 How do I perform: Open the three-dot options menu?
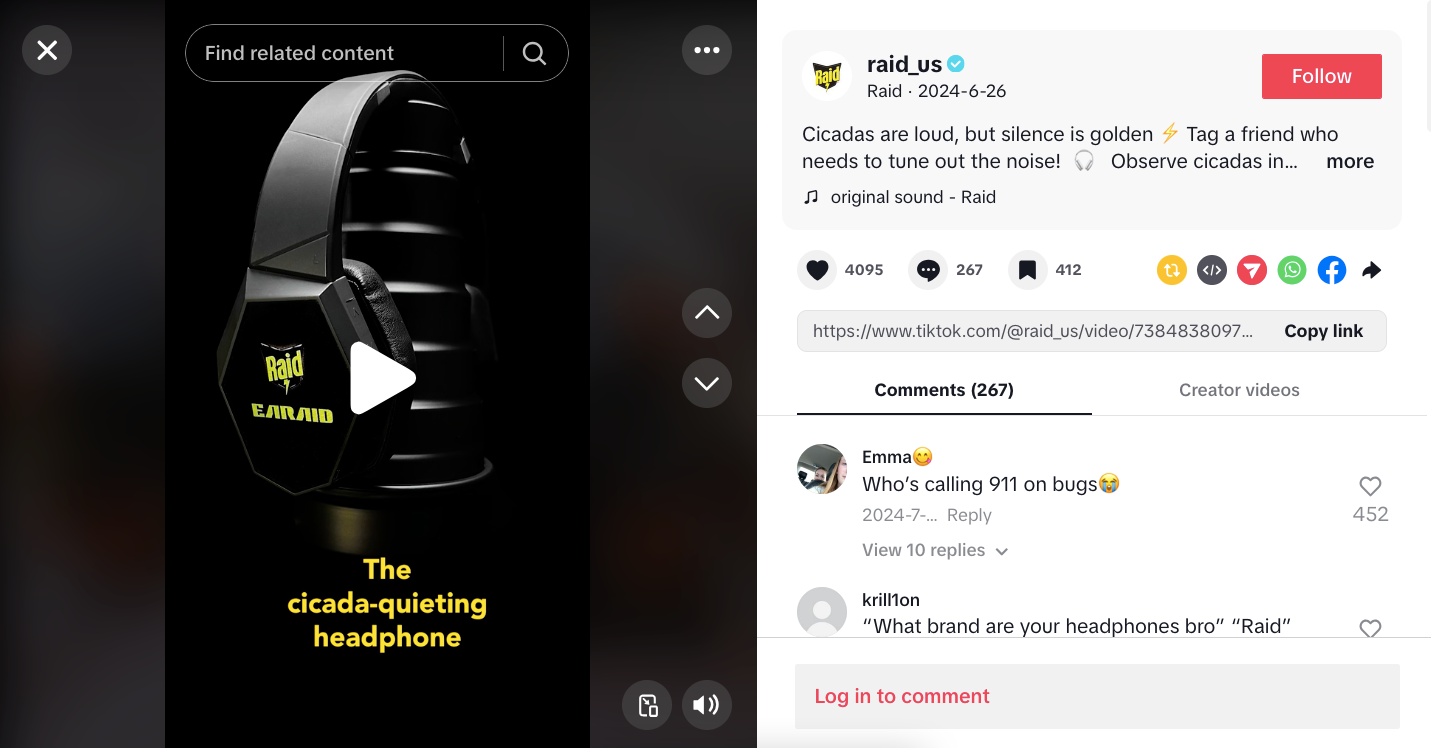point(707,50)
